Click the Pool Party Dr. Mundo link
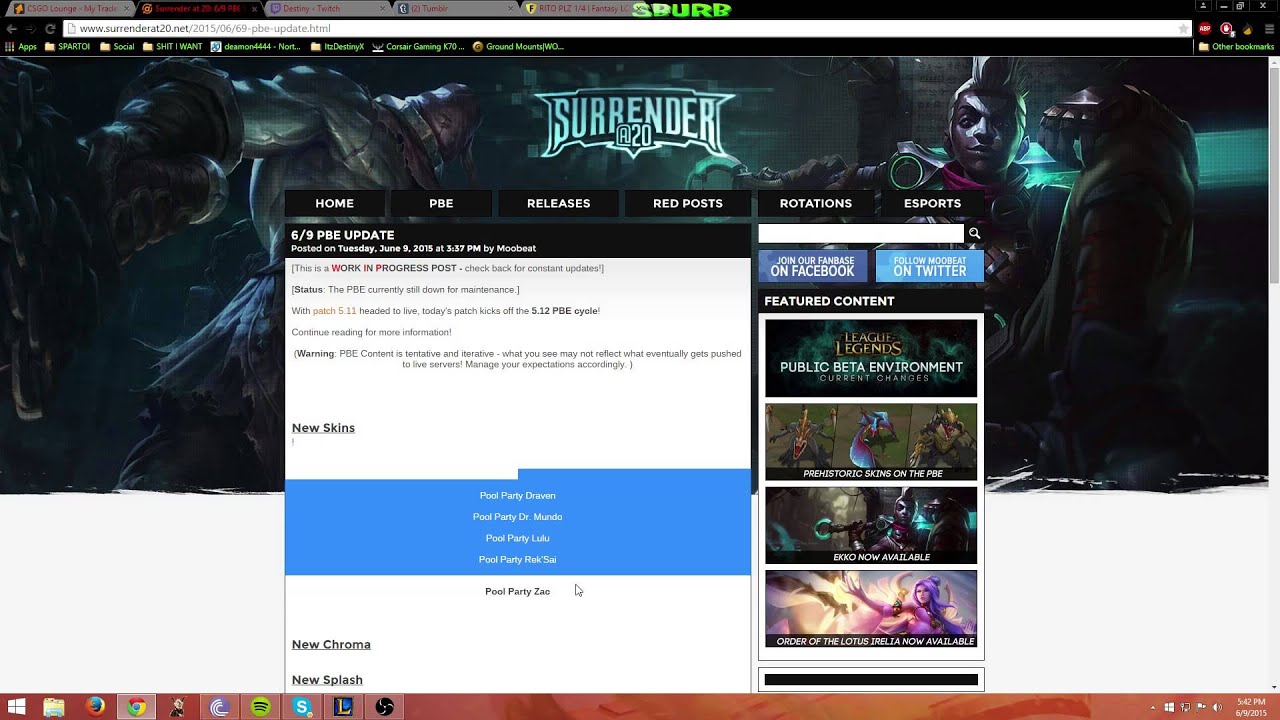The height and width of the screenshot is (720, 1280). click(517, 517)
